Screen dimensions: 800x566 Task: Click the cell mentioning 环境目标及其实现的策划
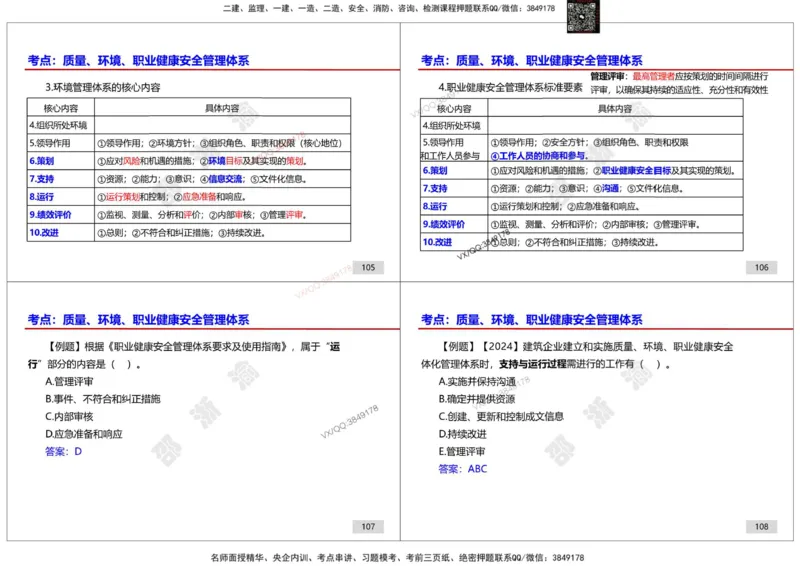coord(222,161)
